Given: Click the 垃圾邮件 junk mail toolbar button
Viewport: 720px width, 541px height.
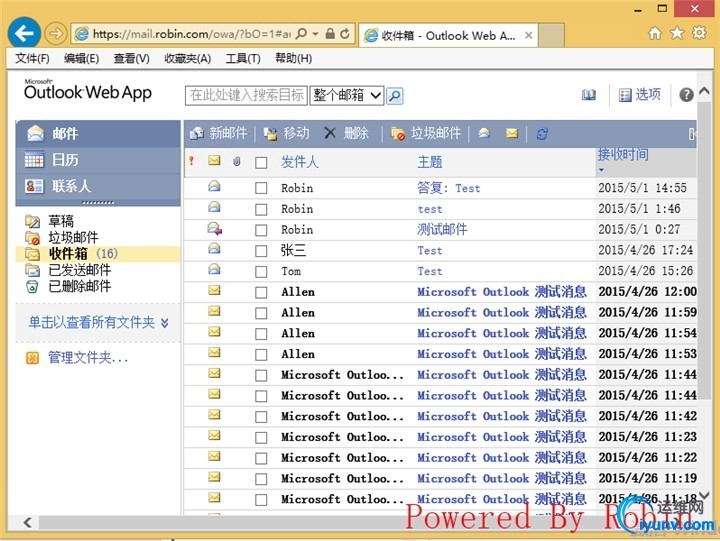Looking at the screenshot, I should (426, 133).
